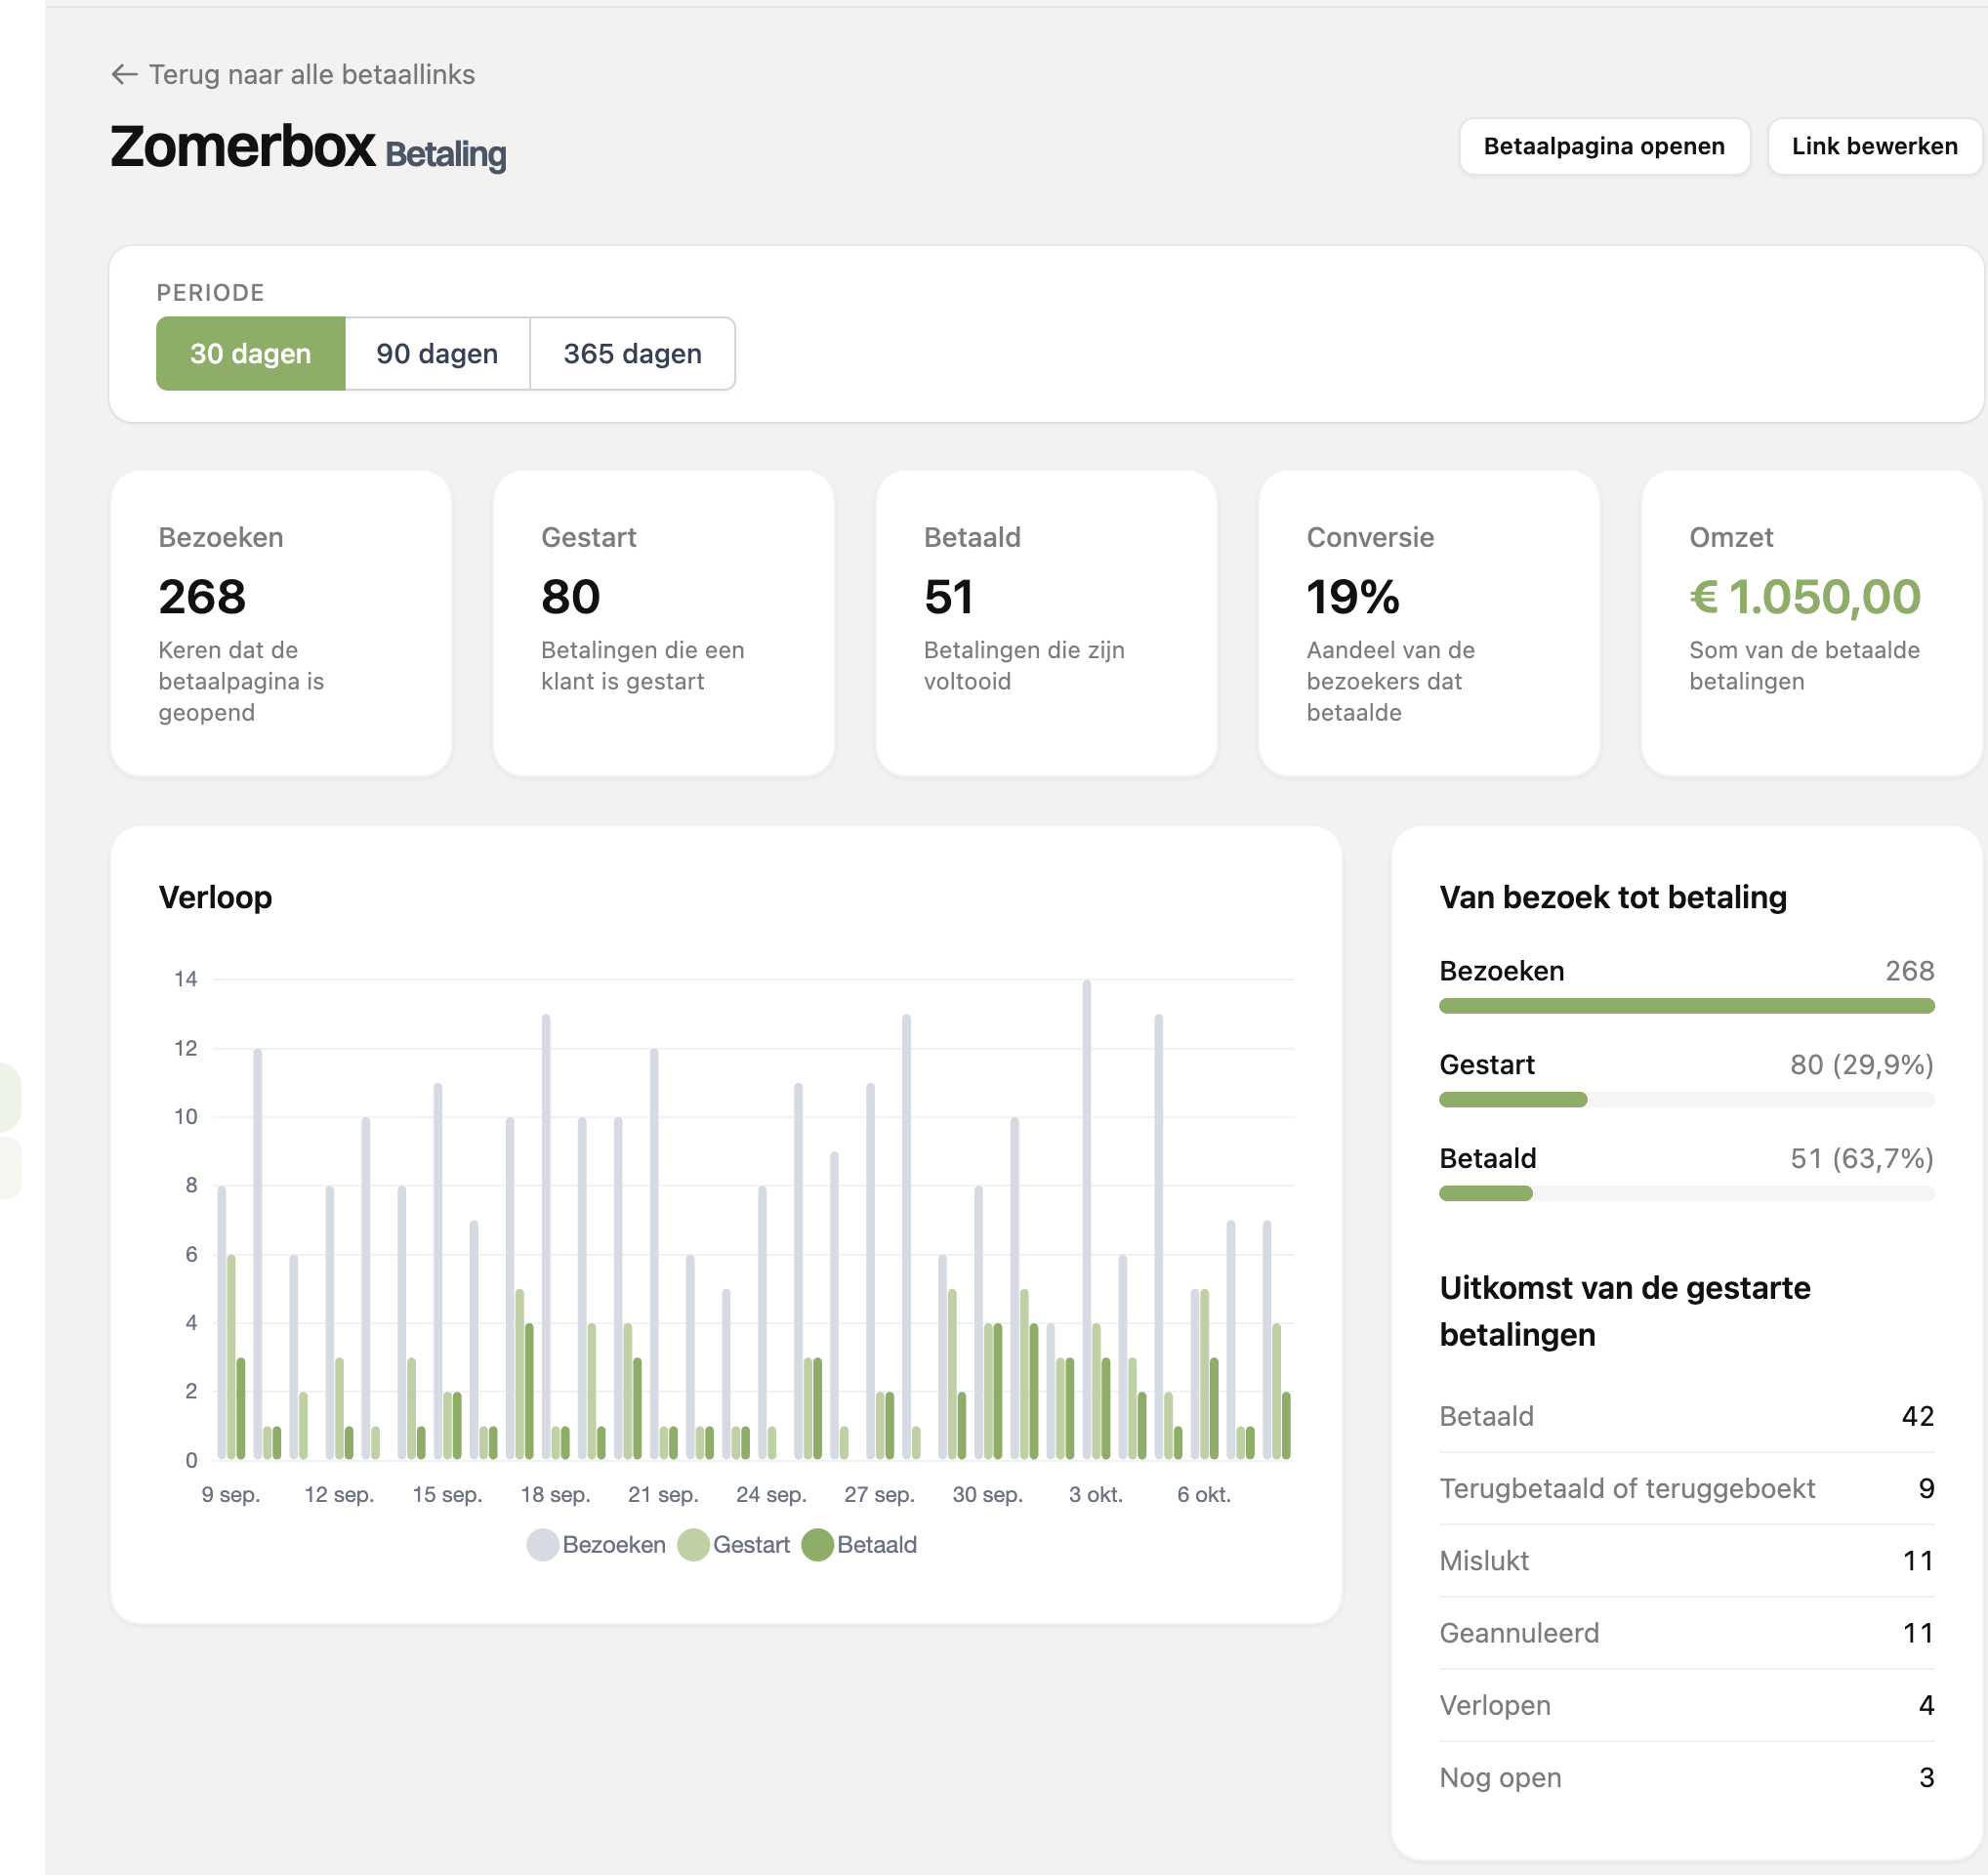
Task: Click the Geannuleerd outcome row
Action: pos(1686,1633)
